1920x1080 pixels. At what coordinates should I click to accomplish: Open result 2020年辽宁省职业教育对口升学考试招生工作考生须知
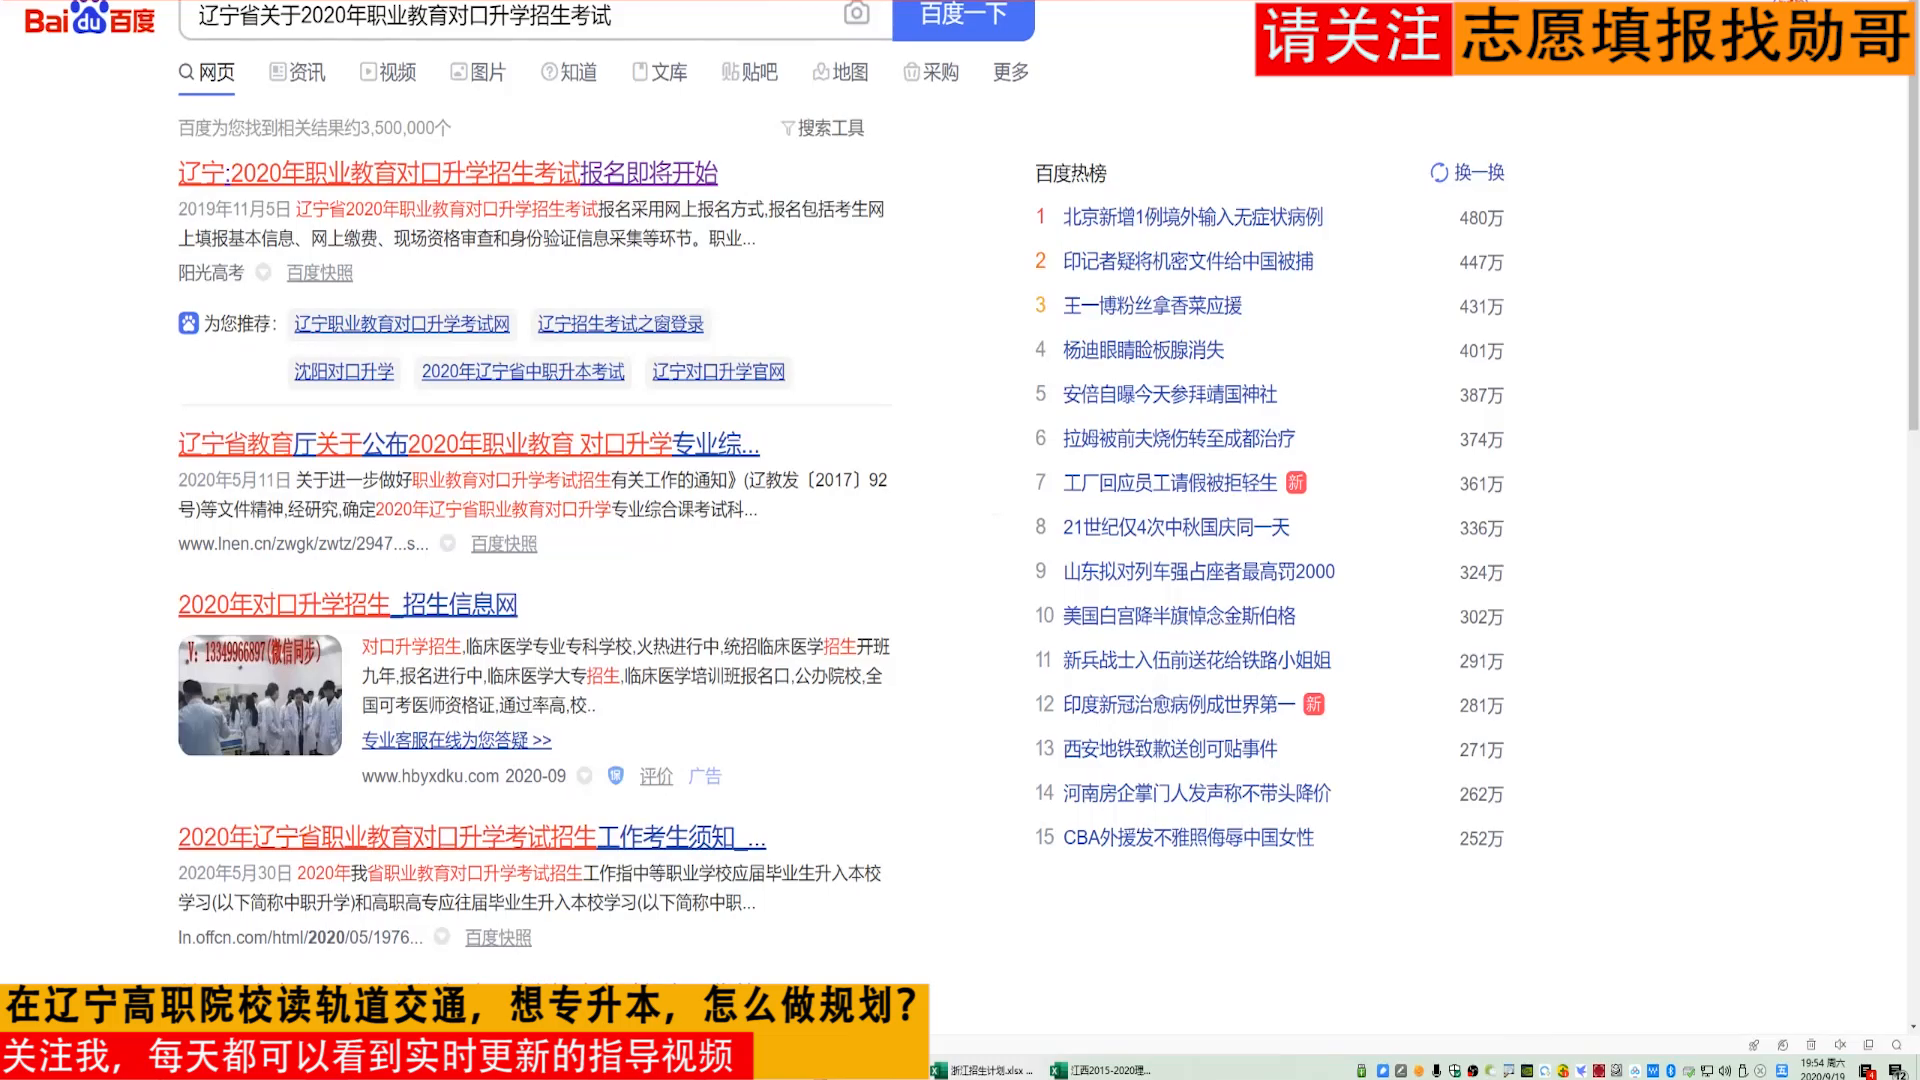tap(472, 837)
